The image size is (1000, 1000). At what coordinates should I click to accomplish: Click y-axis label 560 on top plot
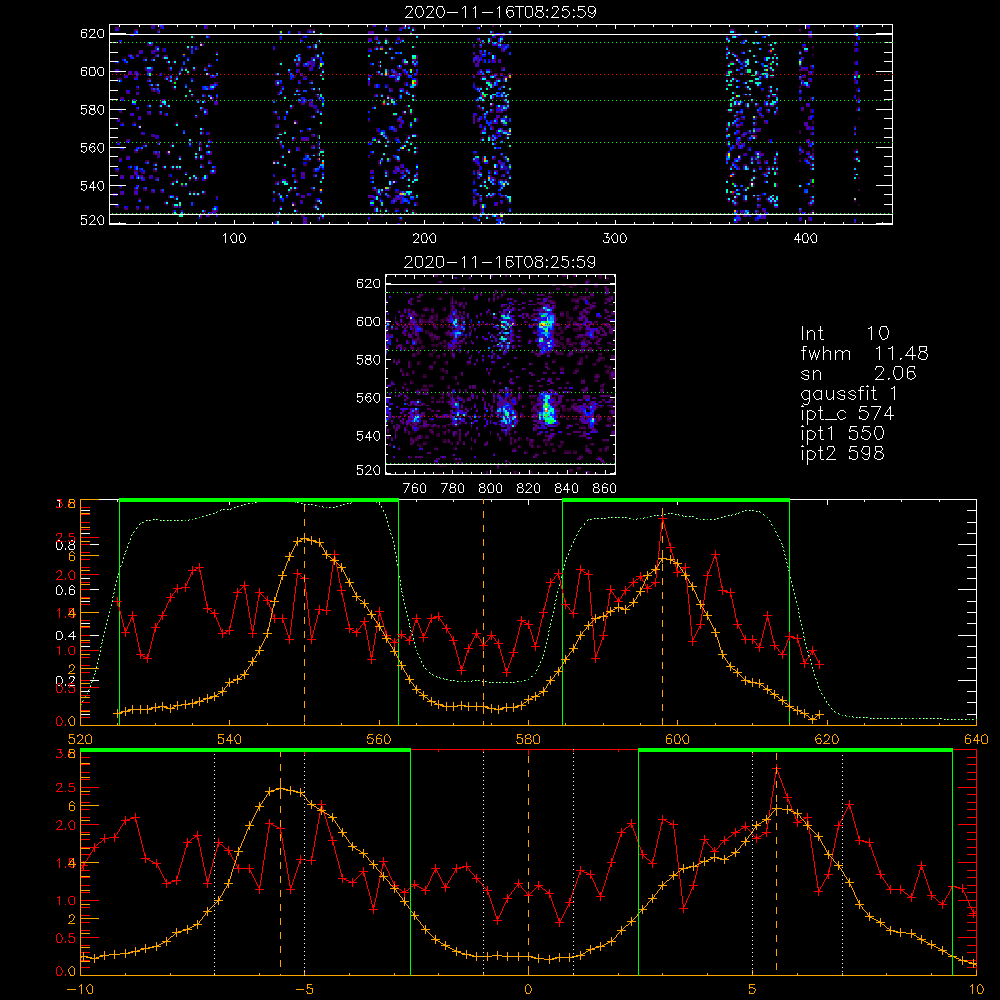(x=92, y=147)
